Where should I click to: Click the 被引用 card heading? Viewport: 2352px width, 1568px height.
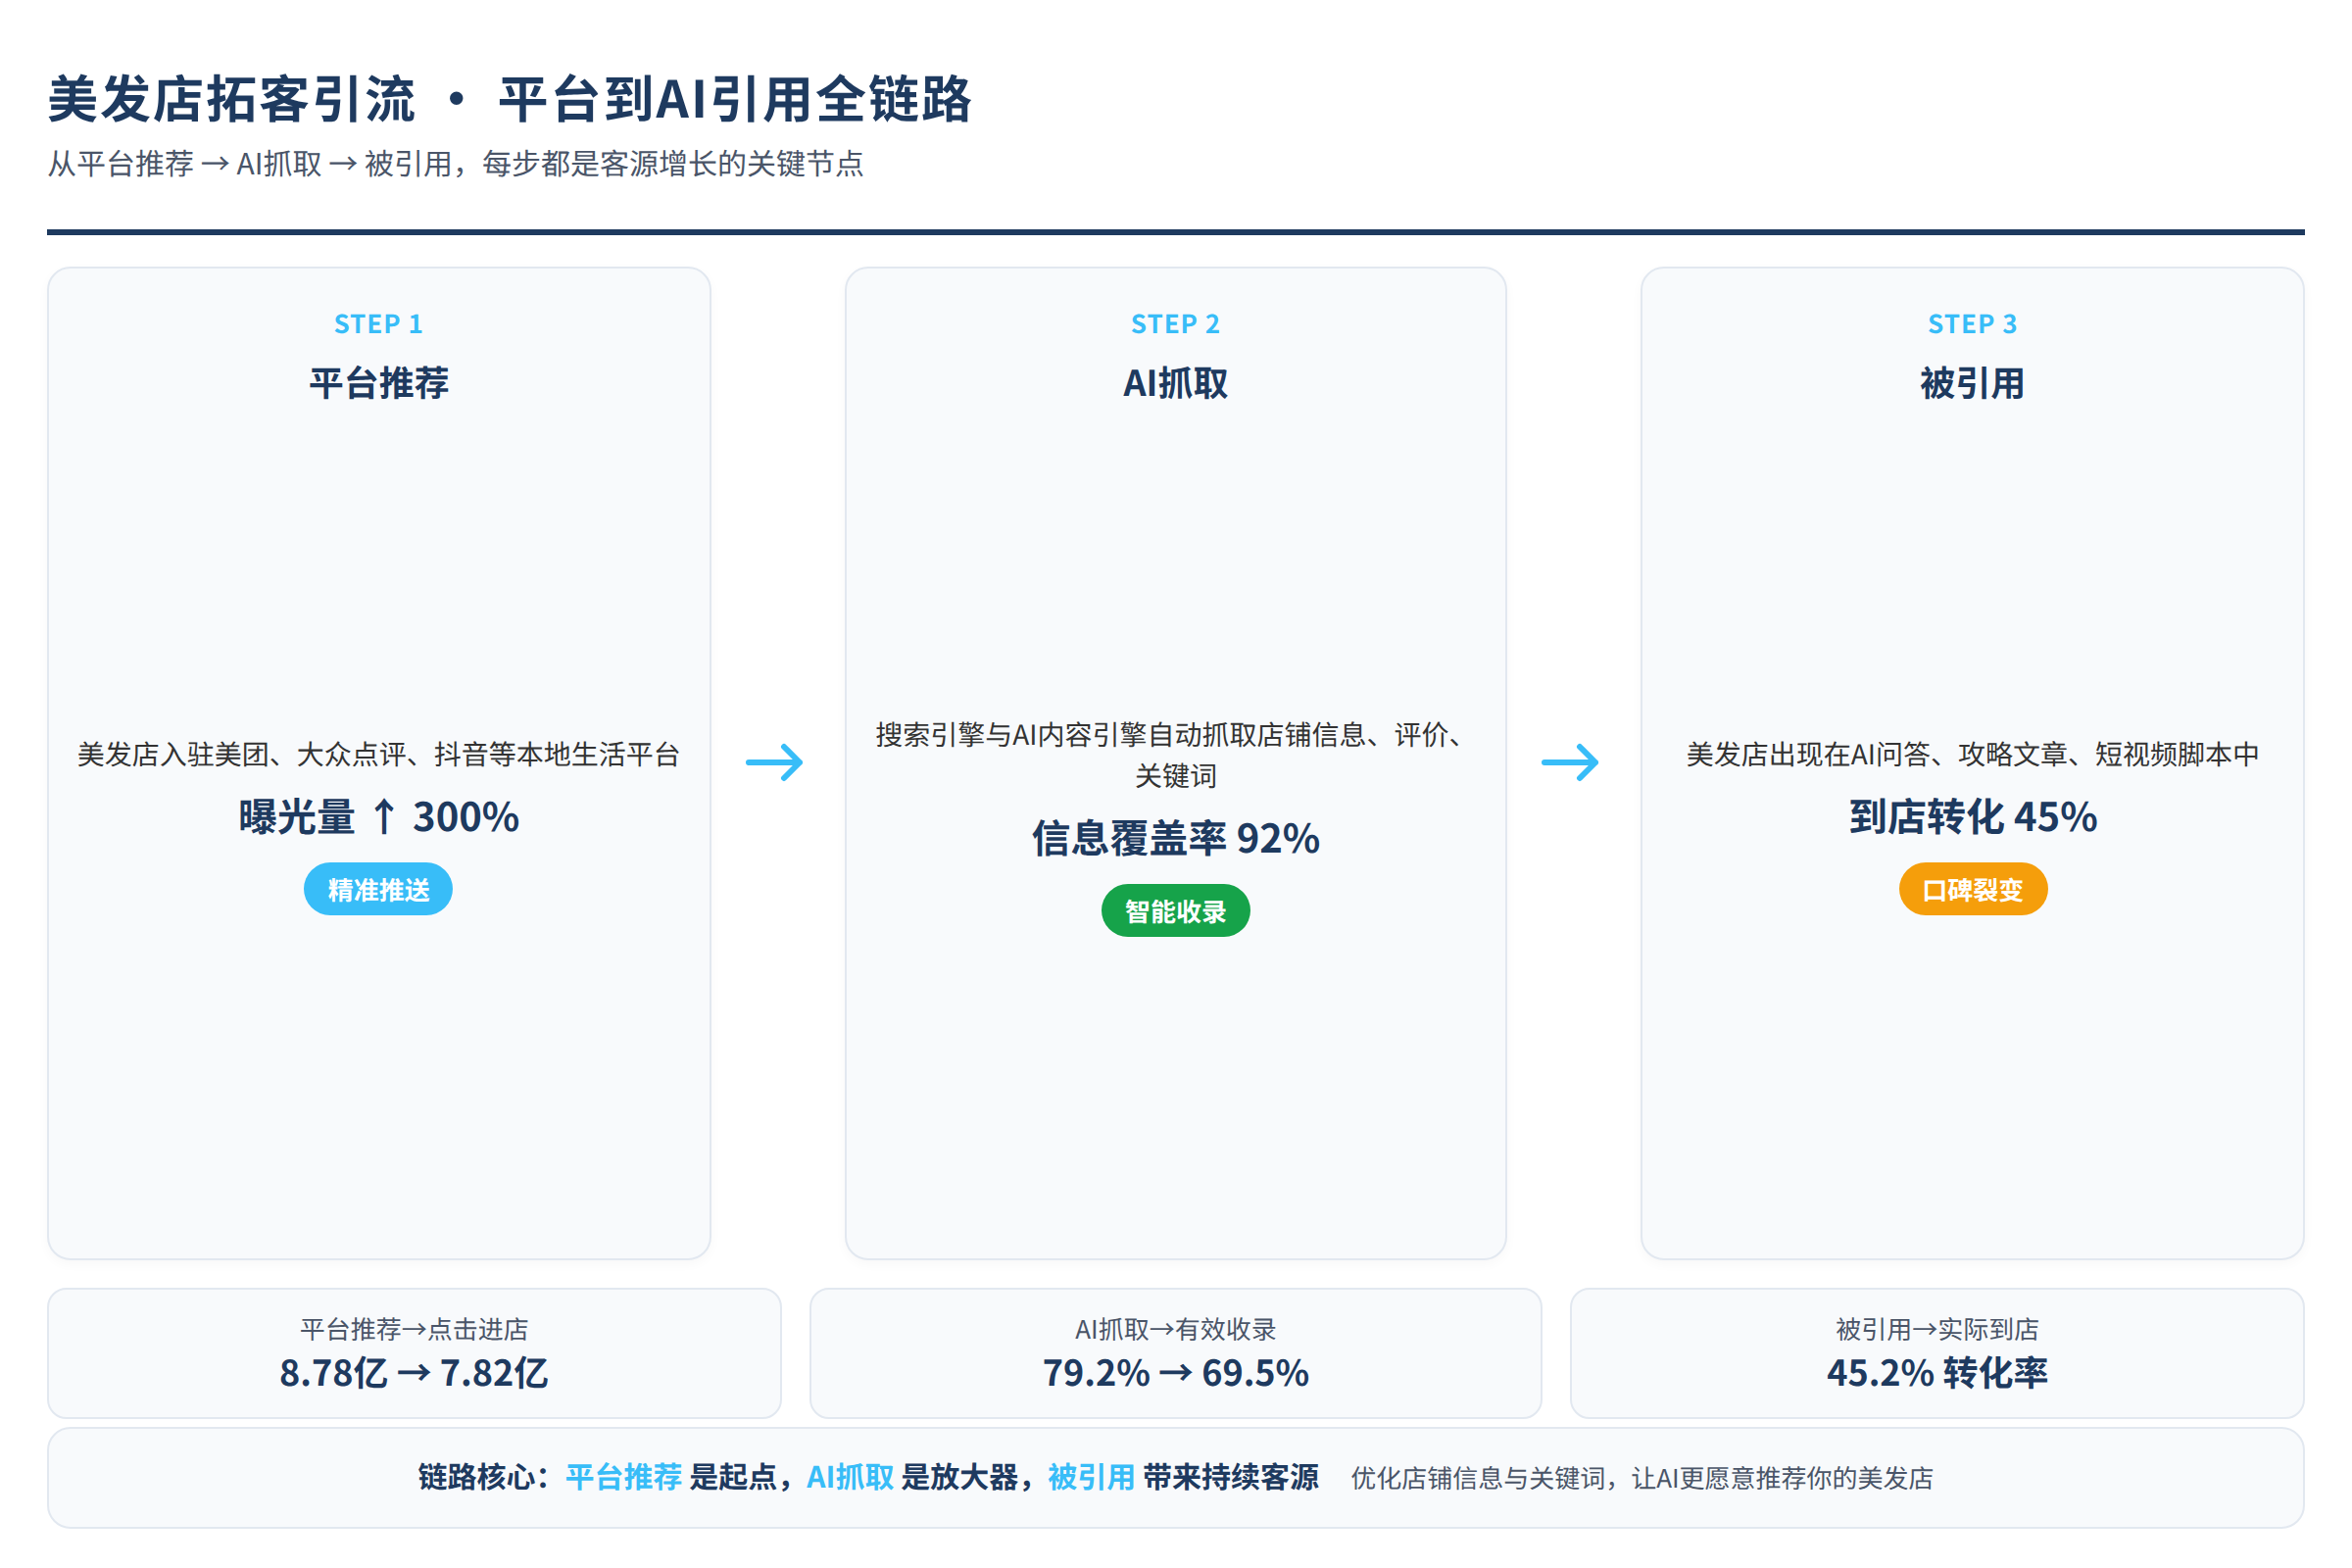tap(1973, 383)
